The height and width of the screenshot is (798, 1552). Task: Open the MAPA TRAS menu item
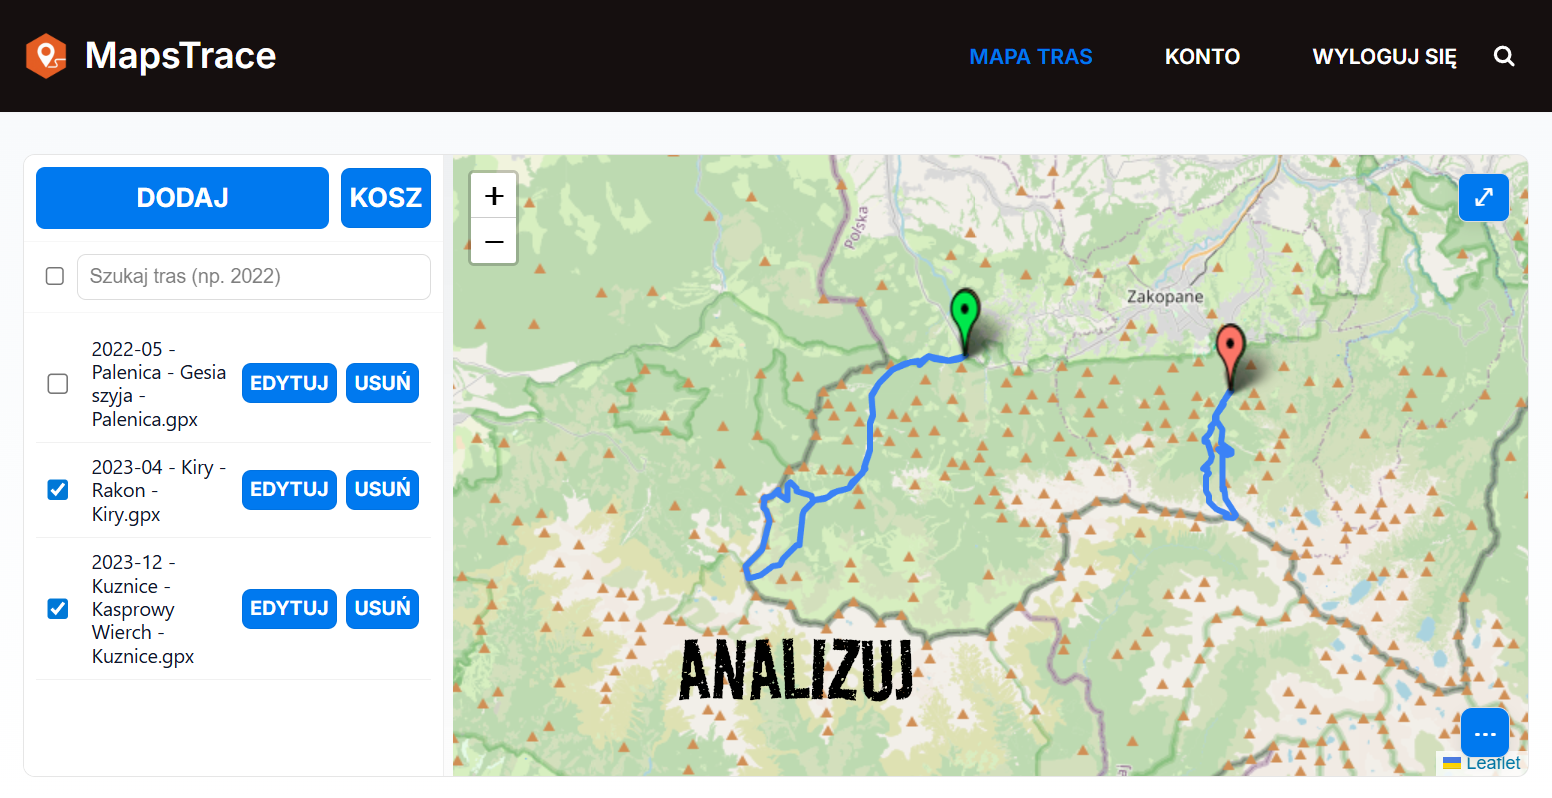click(x=1031, y=57)
